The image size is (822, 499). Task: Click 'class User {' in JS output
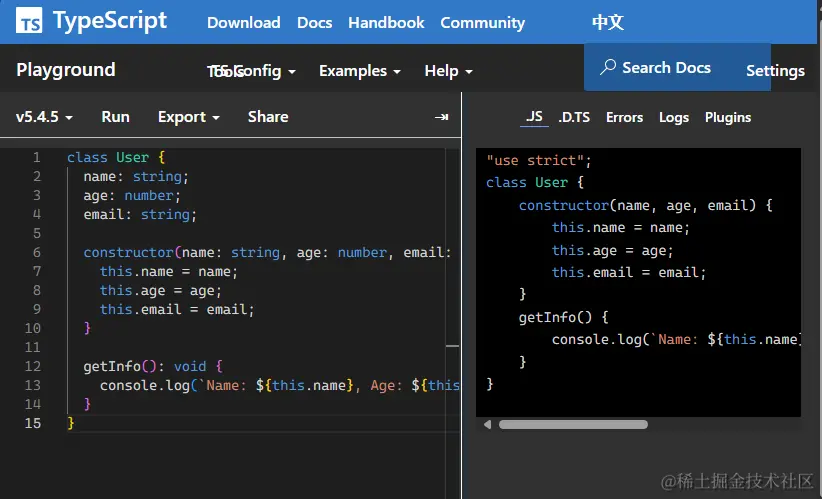[x=535, y=182]
